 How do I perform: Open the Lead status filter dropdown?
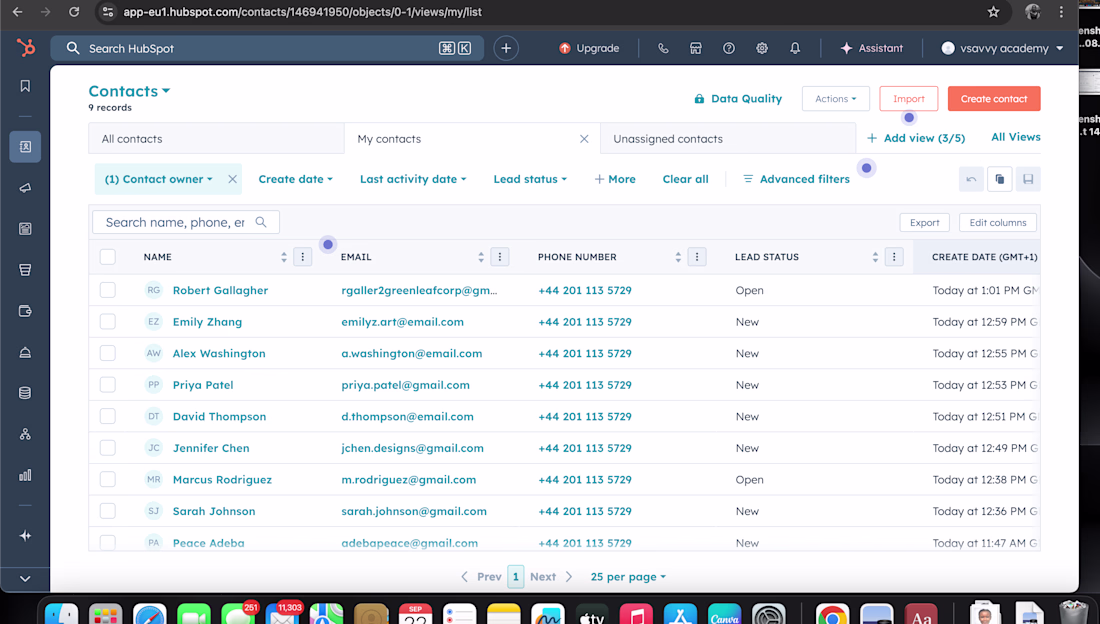(530, 179)
